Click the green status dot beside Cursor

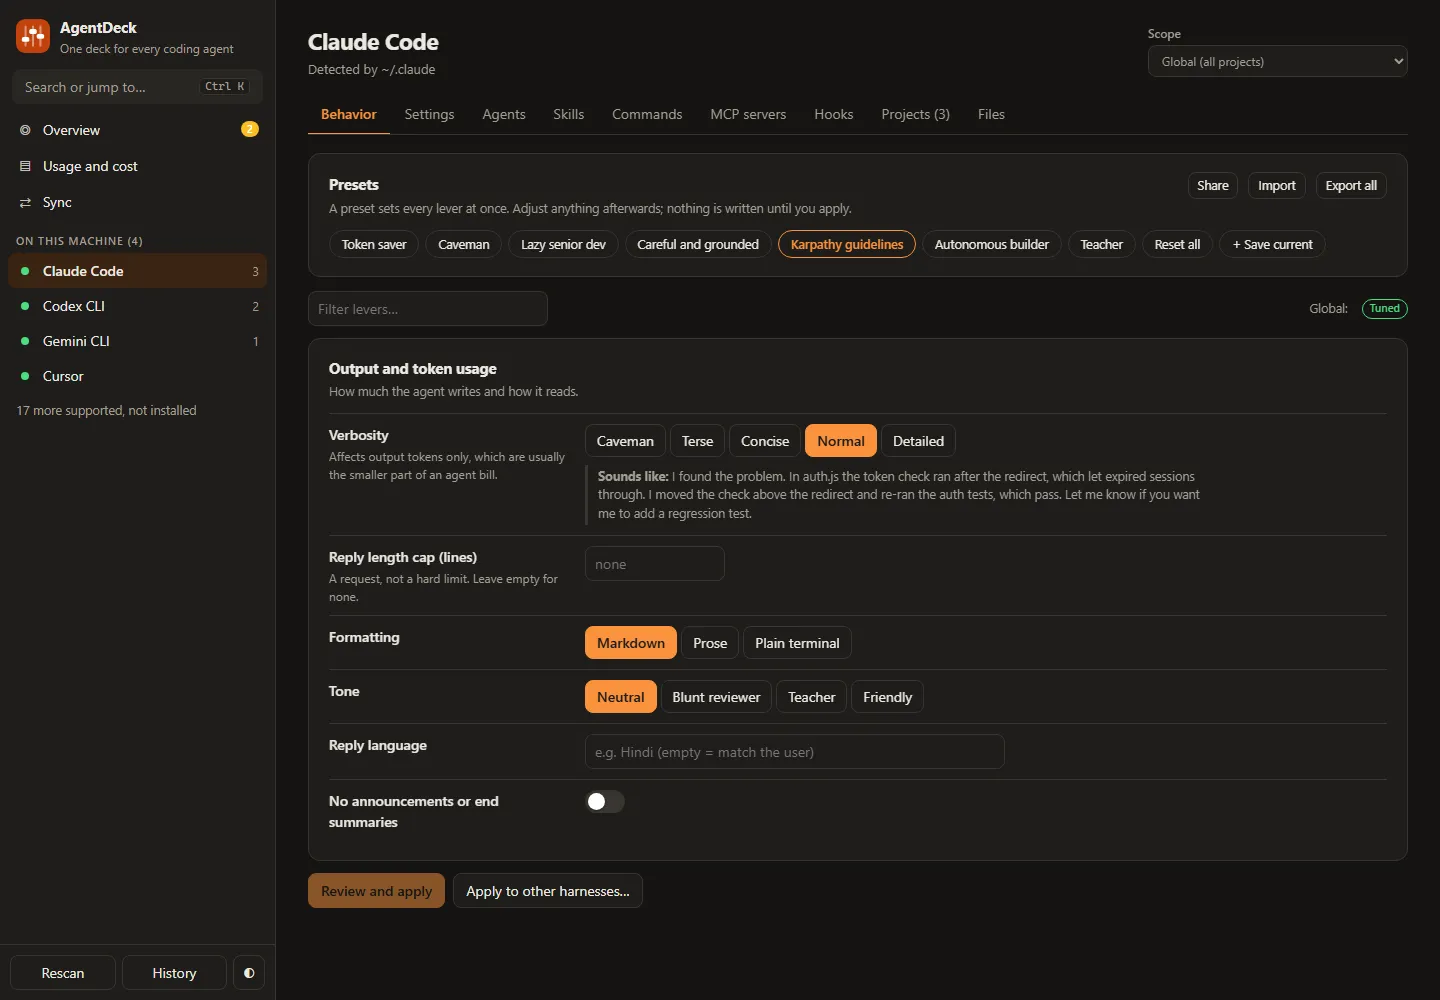point(25,376)
